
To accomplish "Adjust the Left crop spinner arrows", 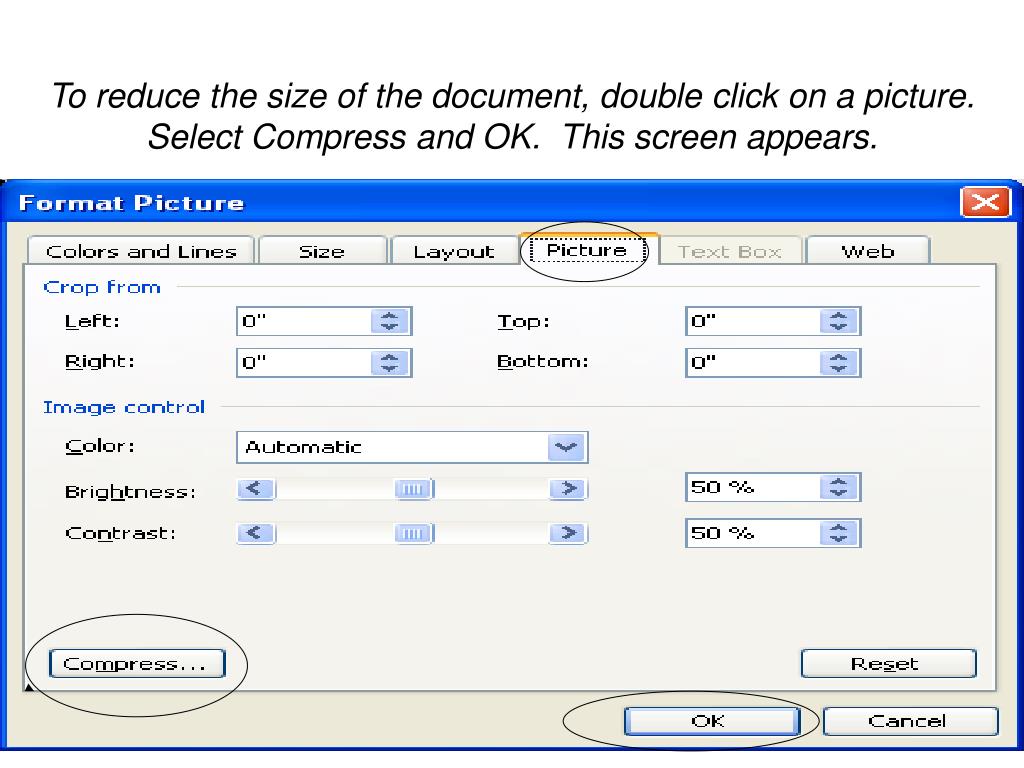I will point(390,321).
